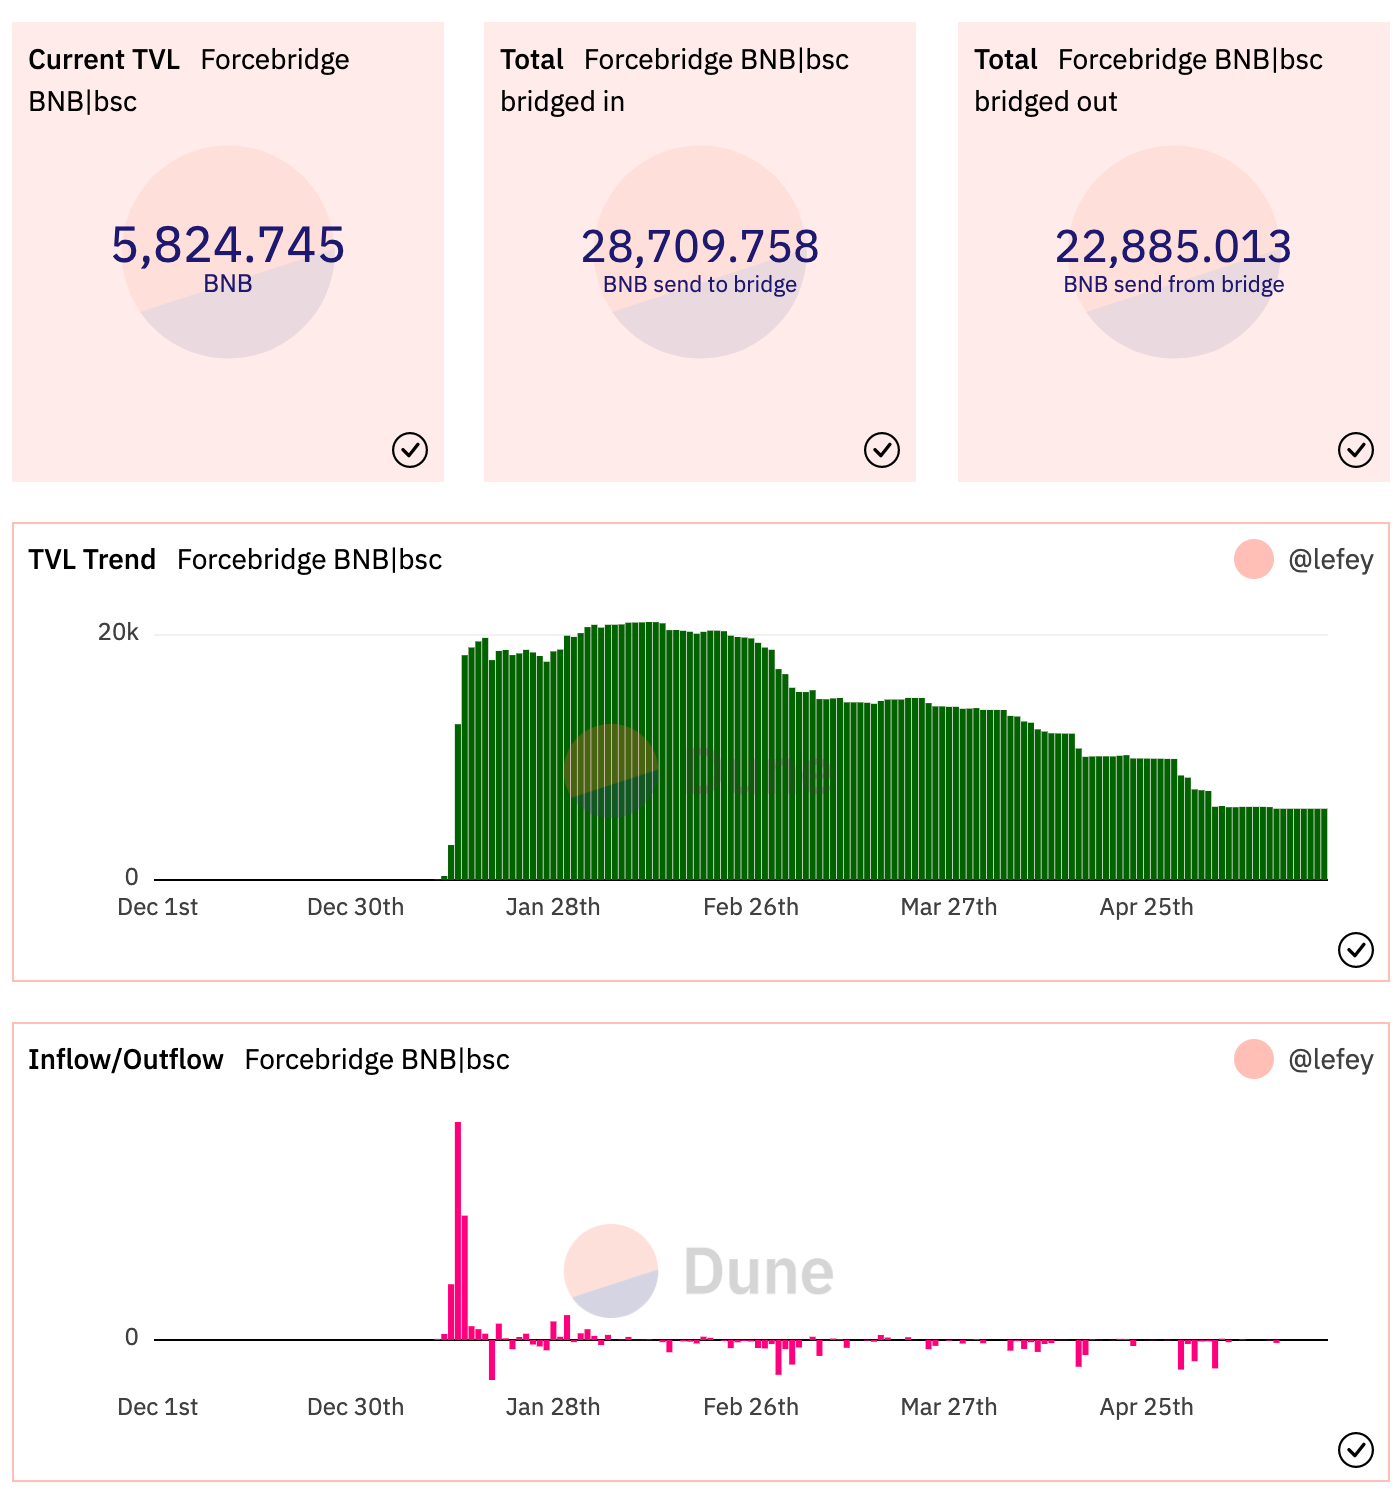Click Jan 28th label on TVL Trend axis
The height and width of the screenshot is (1498, 1400).
553,907
